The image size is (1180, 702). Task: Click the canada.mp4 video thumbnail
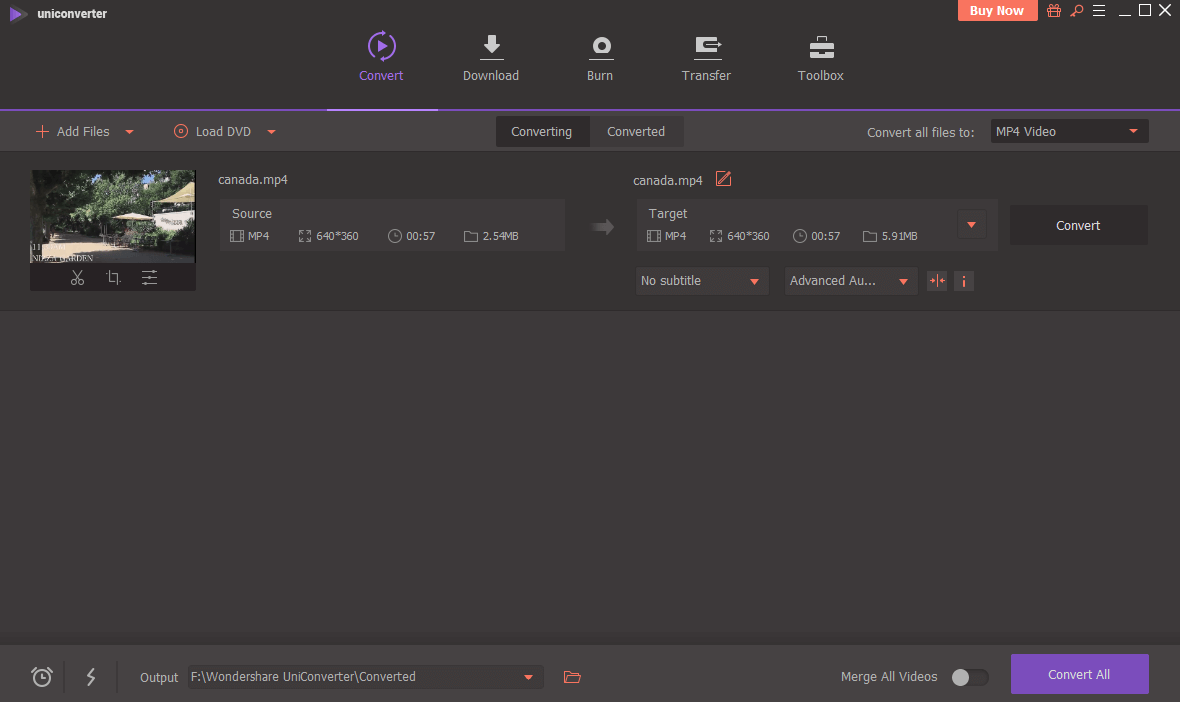tap(113, 216)
